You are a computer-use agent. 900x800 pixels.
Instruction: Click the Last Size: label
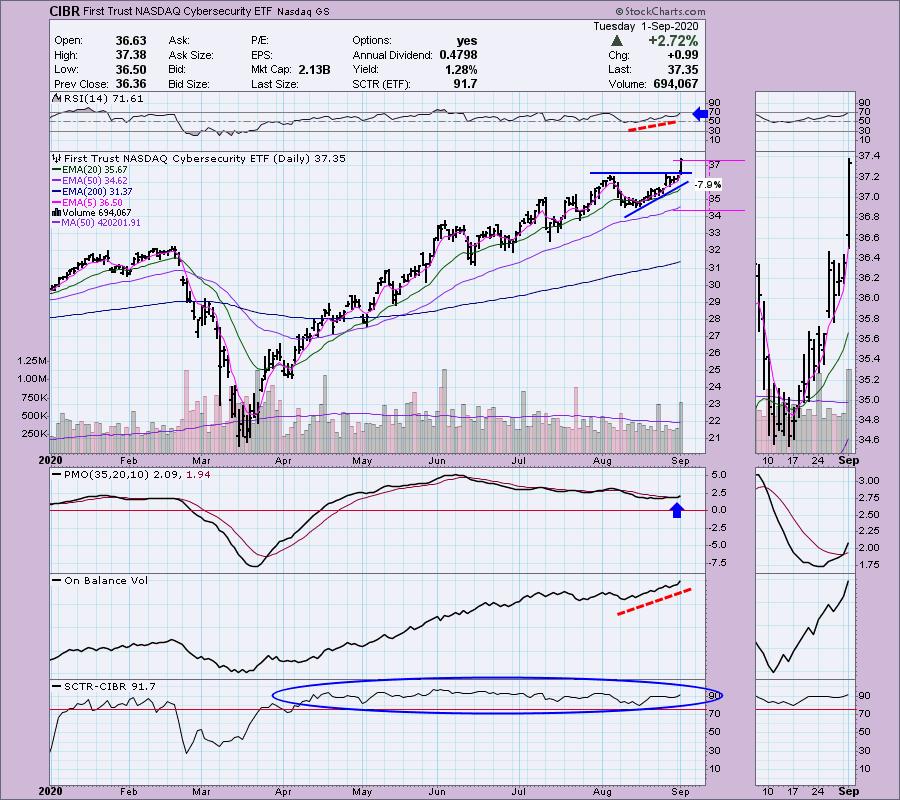click(x=275, y=84)
